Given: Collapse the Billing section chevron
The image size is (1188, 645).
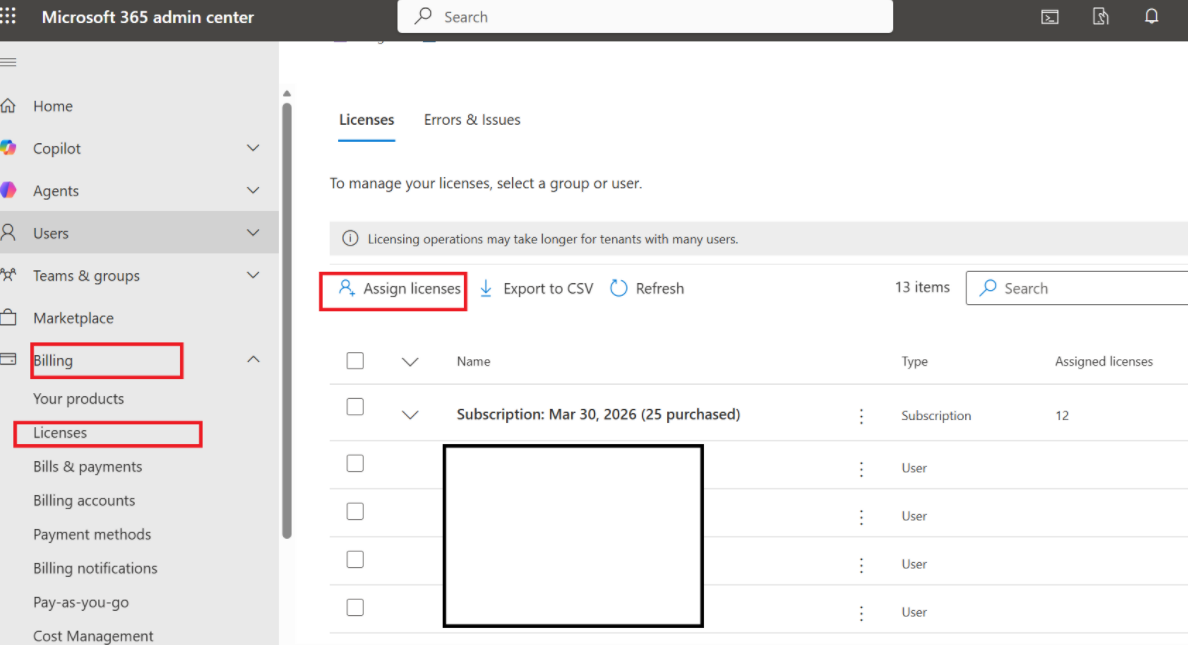Looking at the screenshot, I should 253,359.
